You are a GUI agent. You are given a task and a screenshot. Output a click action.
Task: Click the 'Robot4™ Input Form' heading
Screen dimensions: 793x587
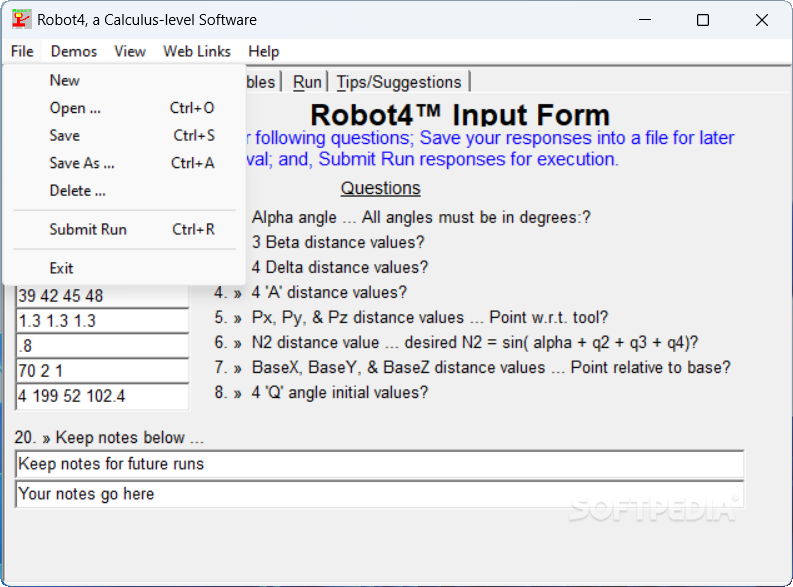(460, 115)
